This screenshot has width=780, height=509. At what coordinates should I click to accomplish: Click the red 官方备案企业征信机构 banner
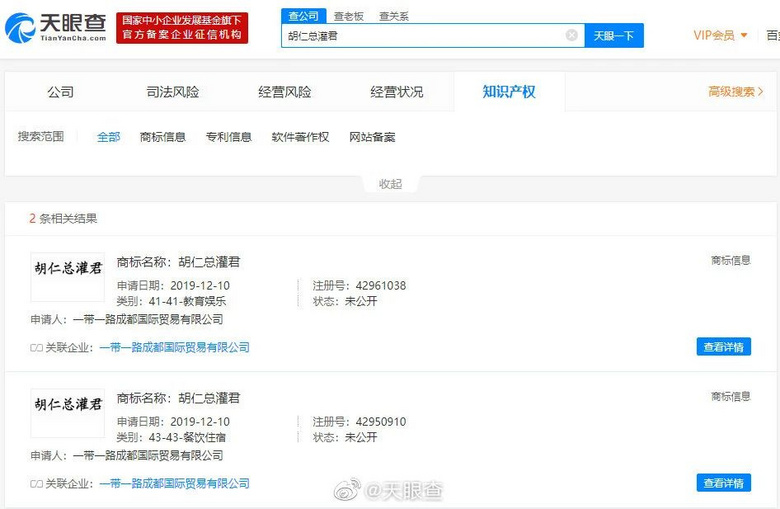[182, 28]
